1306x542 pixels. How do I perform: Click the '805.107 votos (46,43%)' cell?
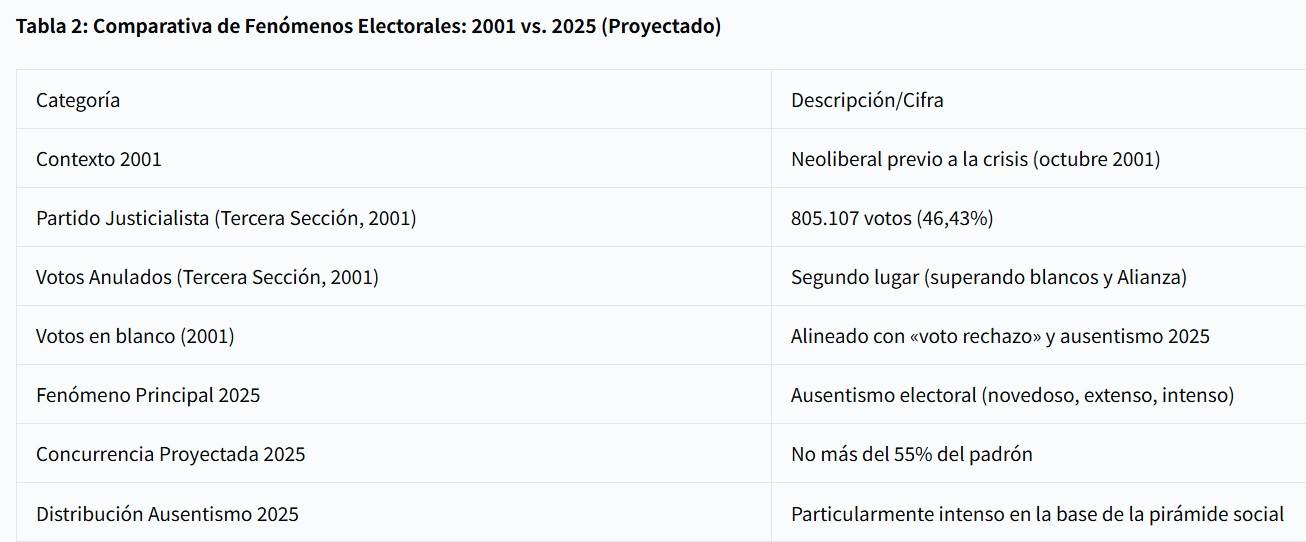coord(1038,218)
